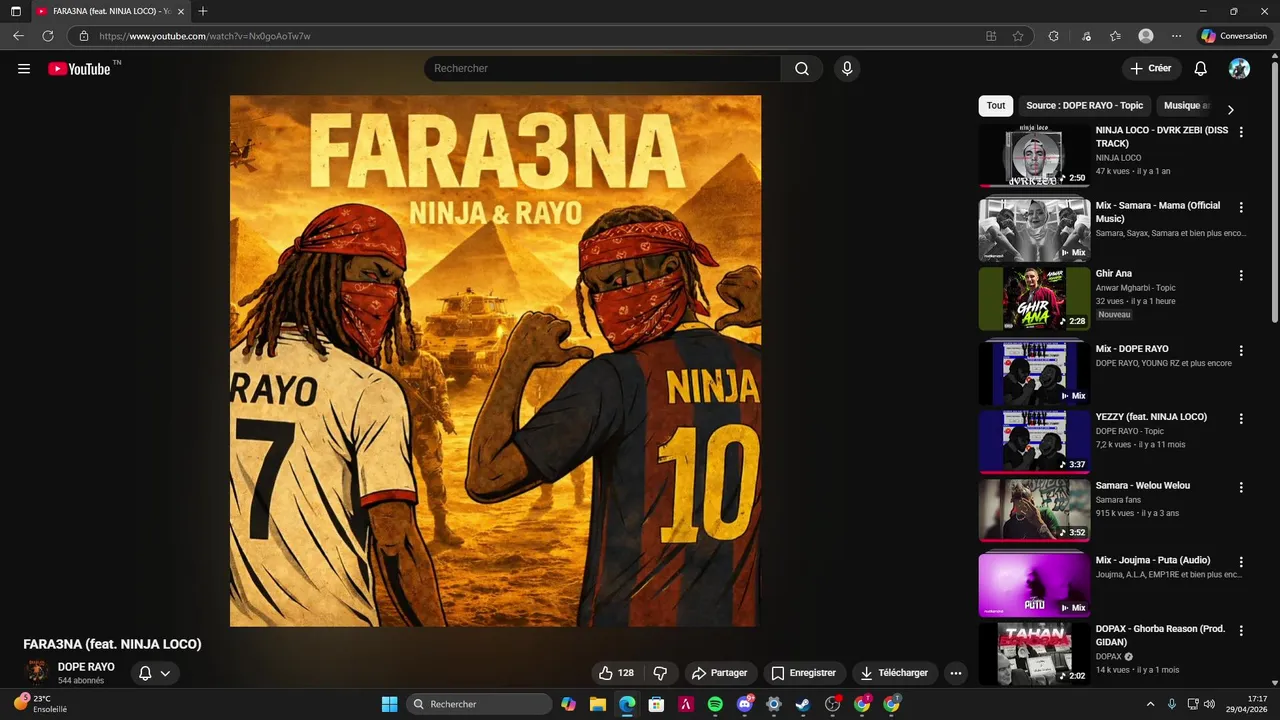Viewport: 1280px width, 720px height.
Task: Open options for Samara Mama mix
Action: tap(1241, 207)
